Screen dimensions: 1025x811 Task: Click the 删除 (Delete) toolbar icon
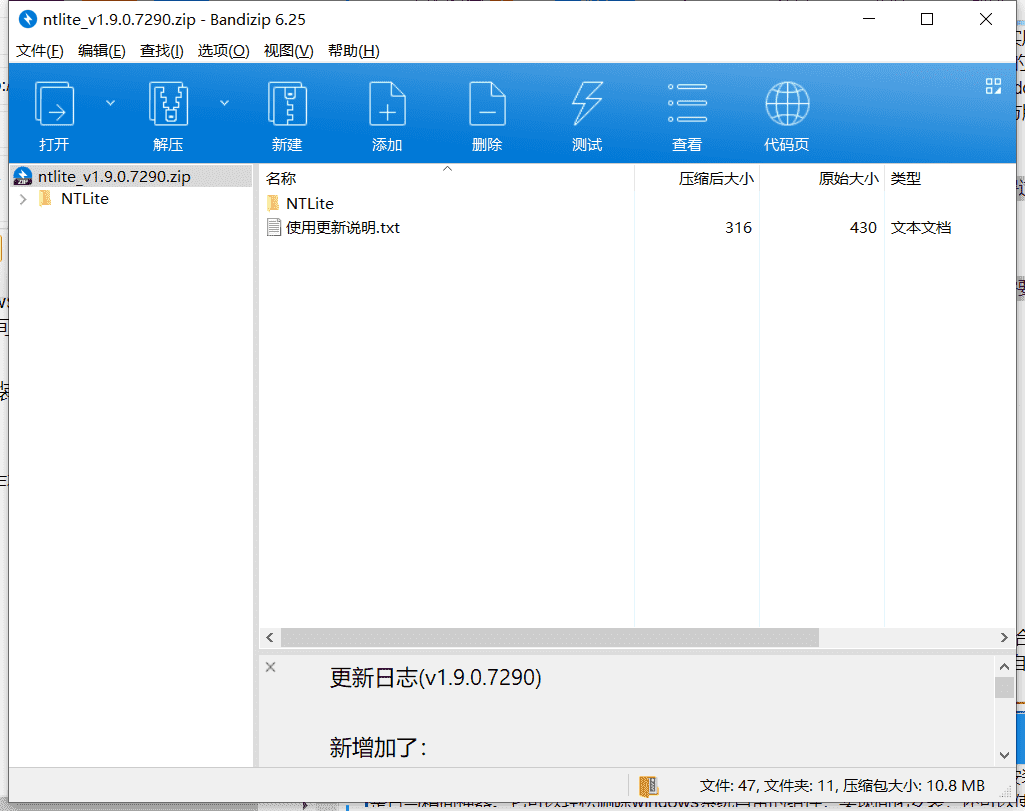[x=487, y=104]
